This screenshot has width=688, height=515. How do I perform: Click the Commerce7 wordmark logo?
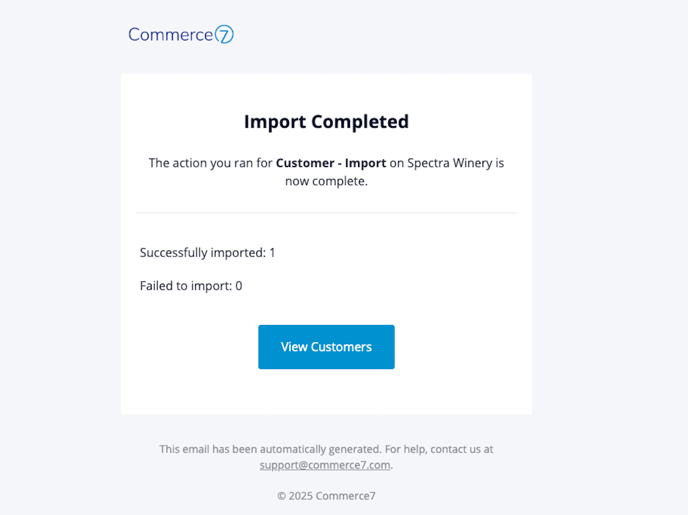(x=181, y=35)
